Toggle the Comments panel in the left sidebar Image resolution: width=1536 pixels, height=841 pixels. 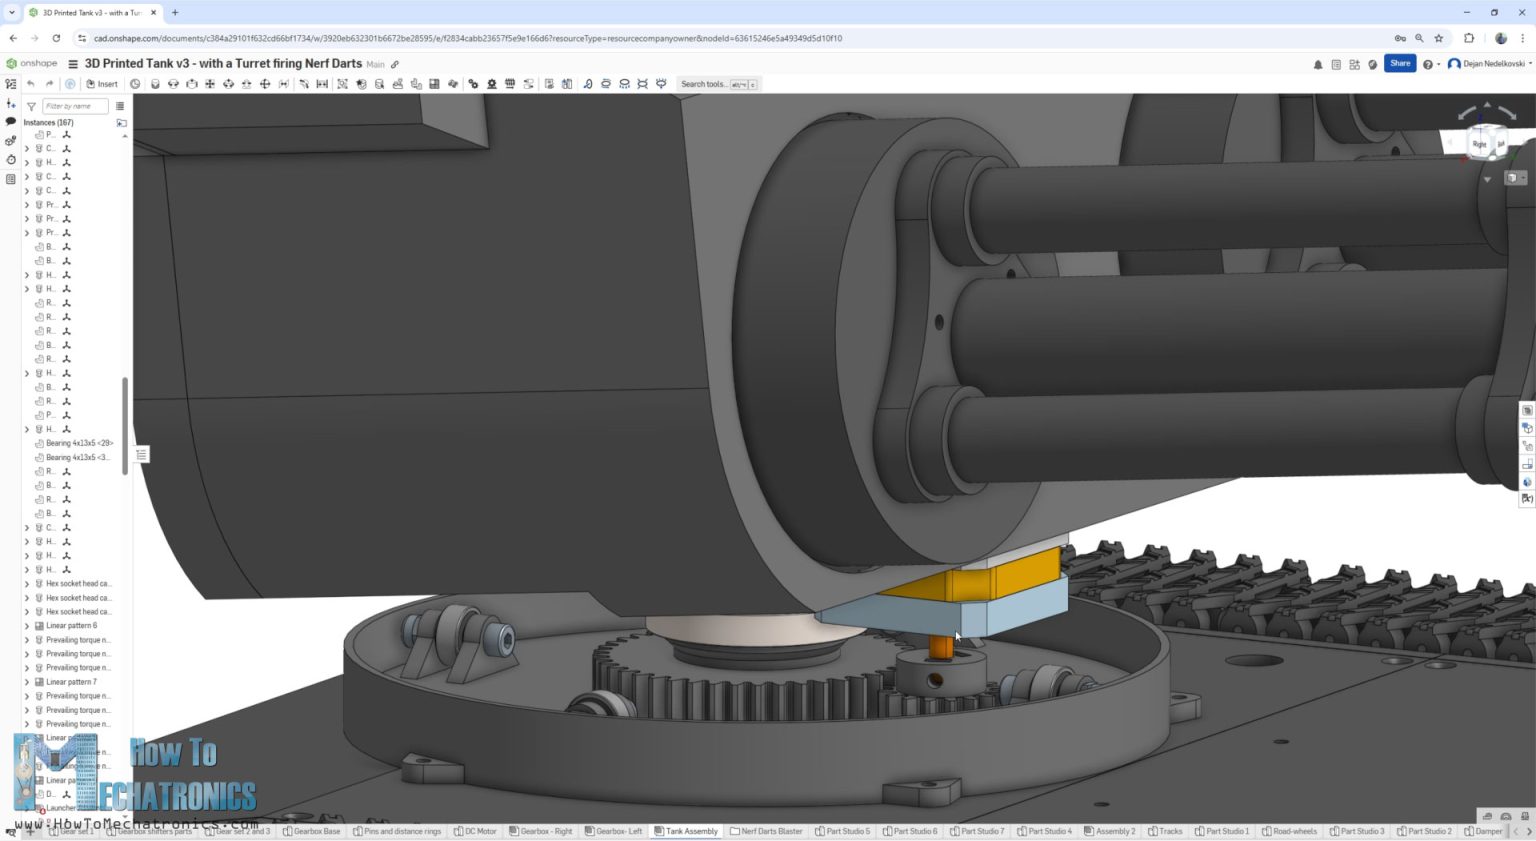coord(10,121)
